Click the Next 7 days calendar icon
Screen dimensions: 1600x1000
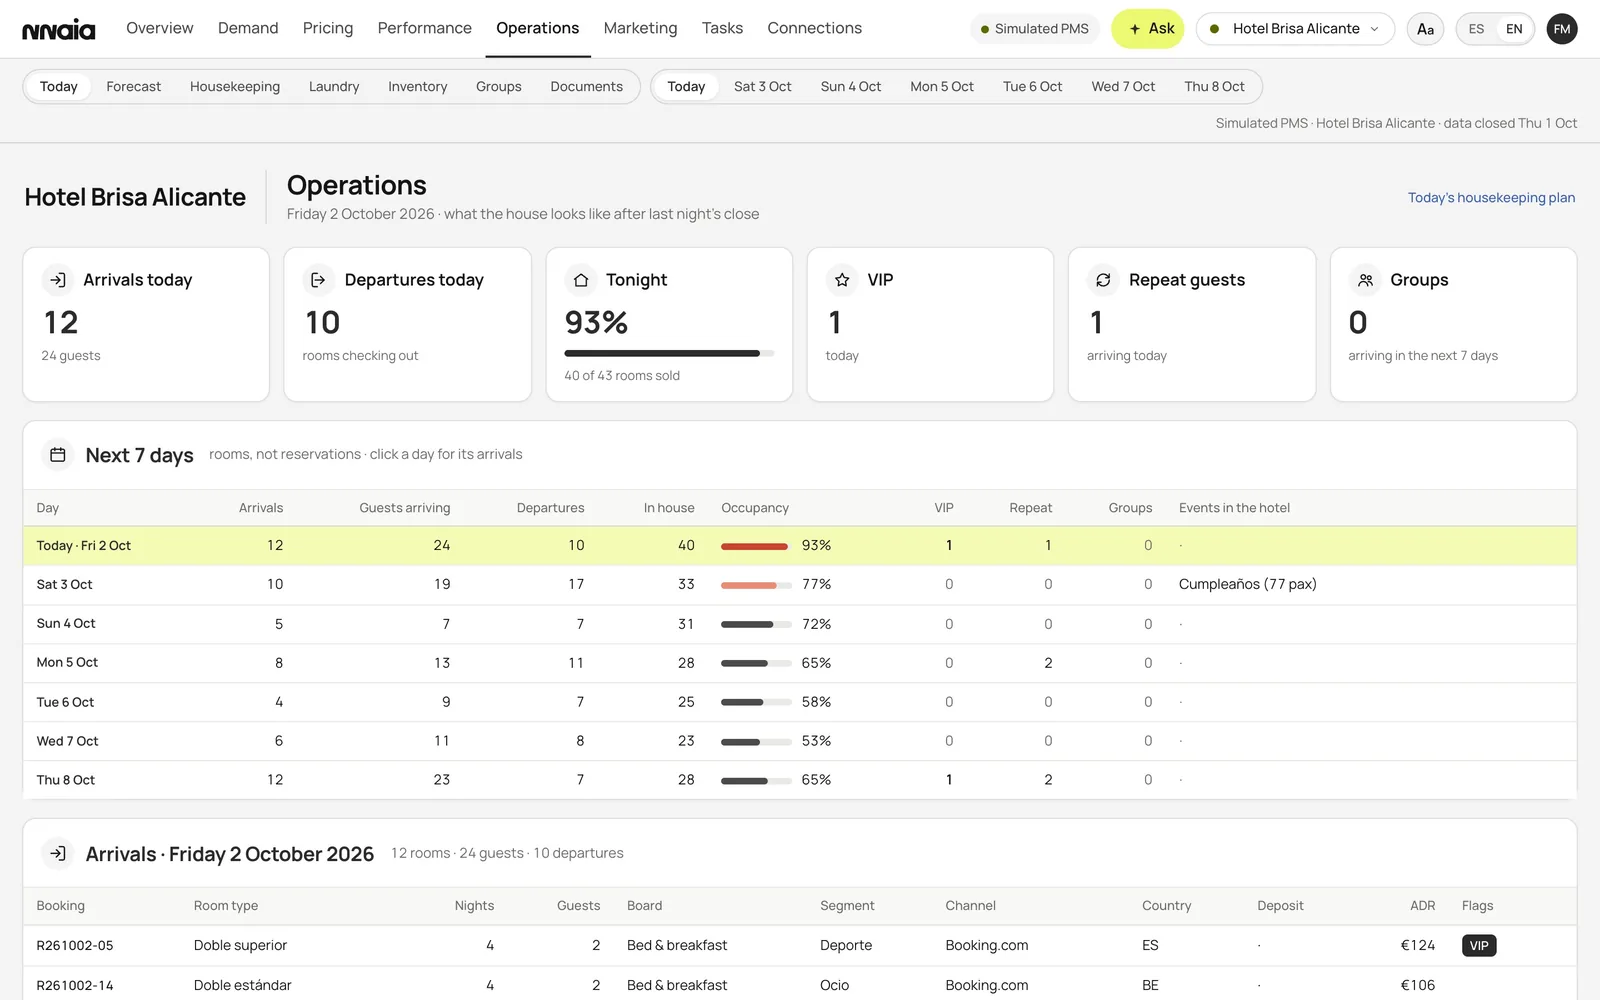coord(58,455)
